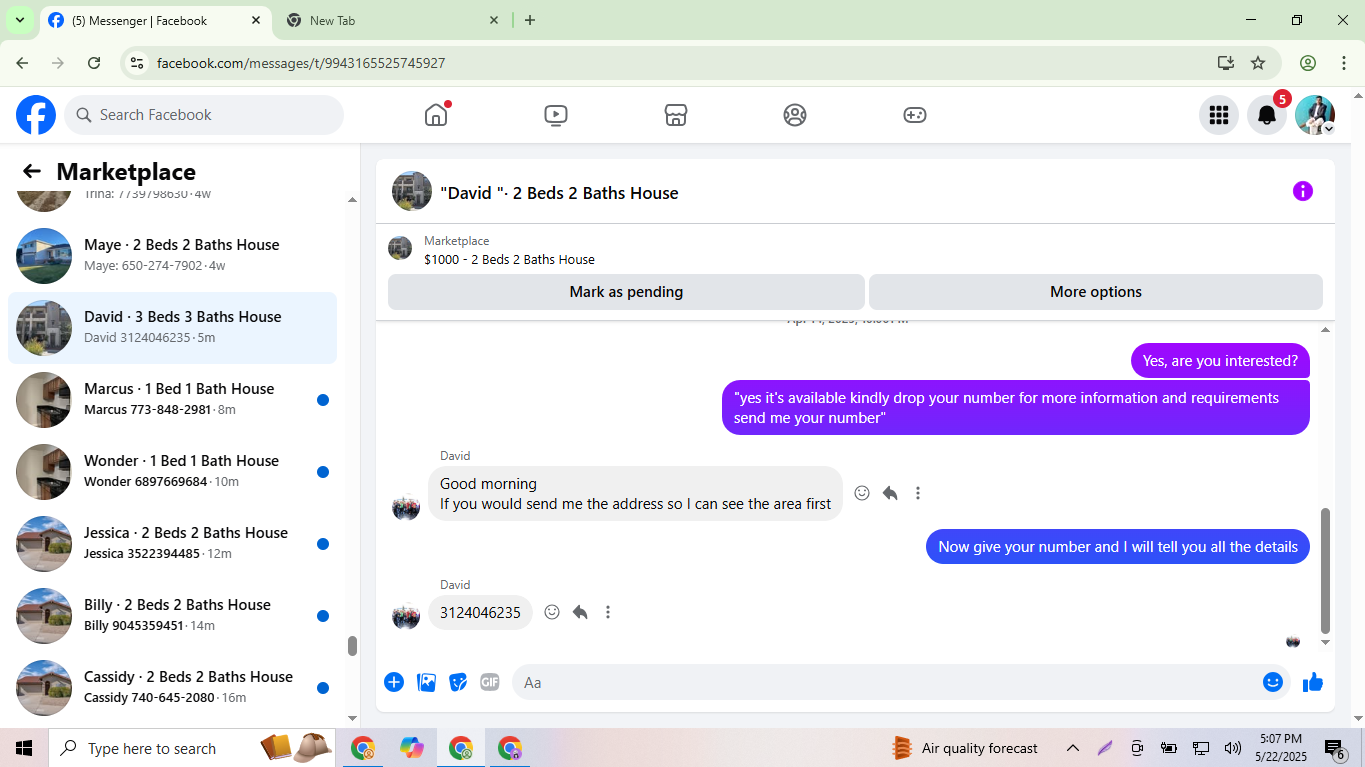Reply to David's Good morning message
This screenshot has width=1365, height=767.
point(890,493)
